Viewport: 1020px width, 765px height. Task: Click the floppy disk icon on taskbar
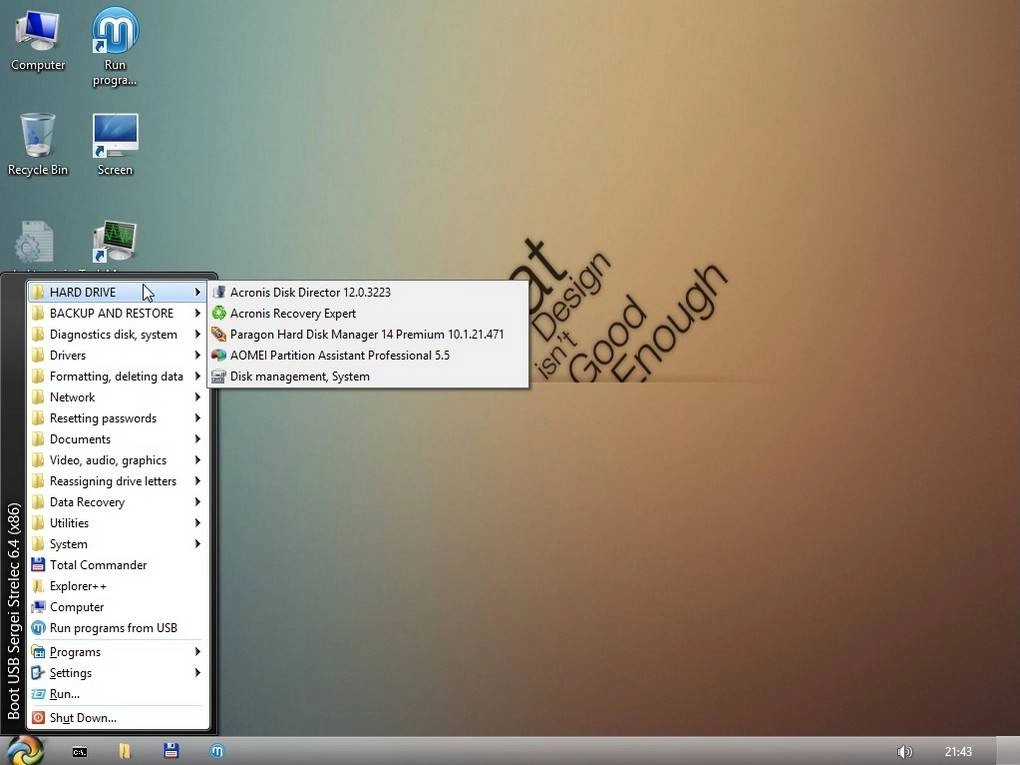tap(170, 751)
